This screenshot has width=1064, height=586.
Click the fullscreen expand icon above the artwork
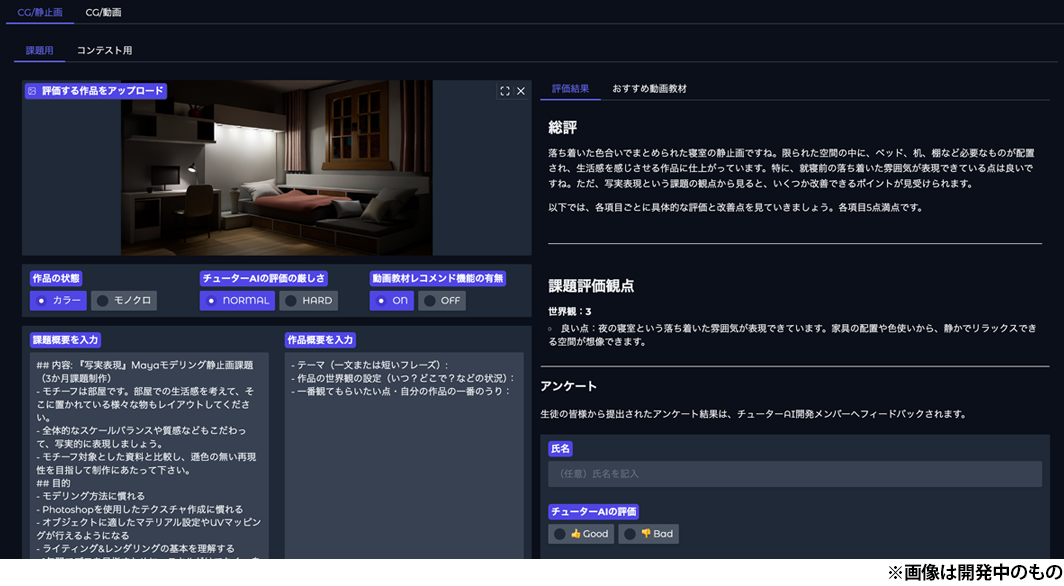click(505, 91)
